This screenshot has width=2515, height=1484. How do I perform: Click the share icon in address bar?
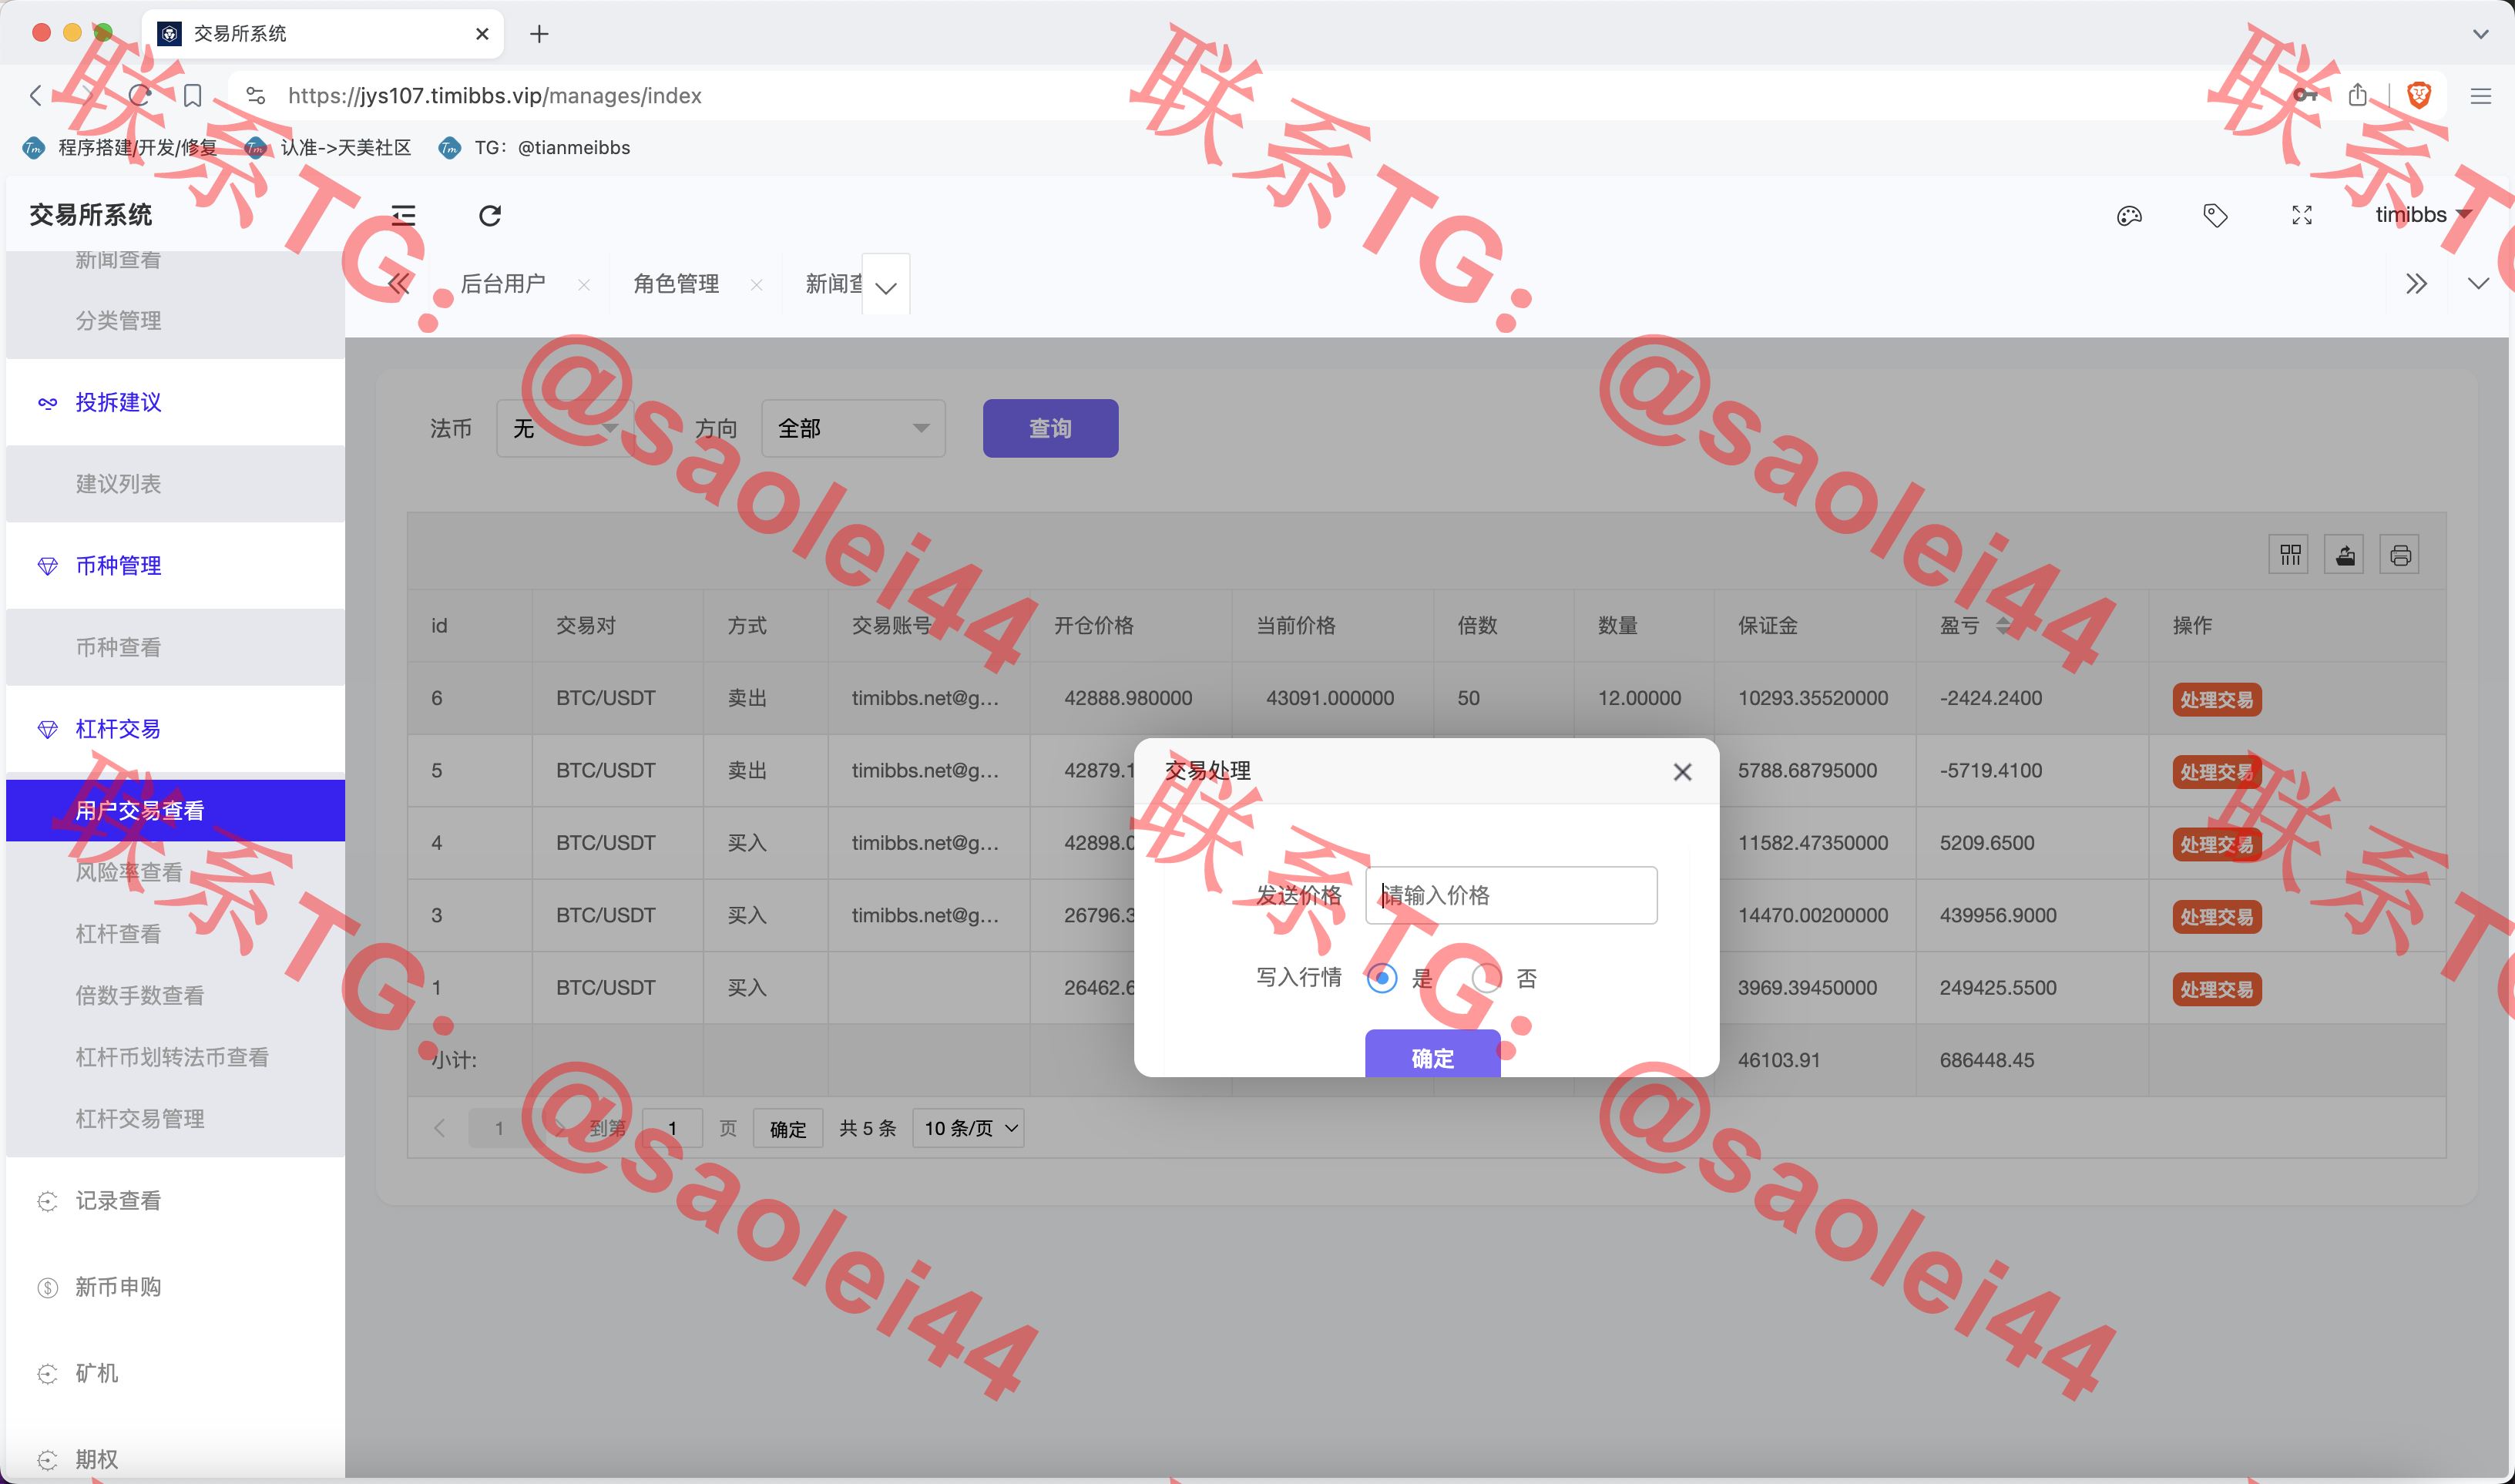tap(2358, 95)
